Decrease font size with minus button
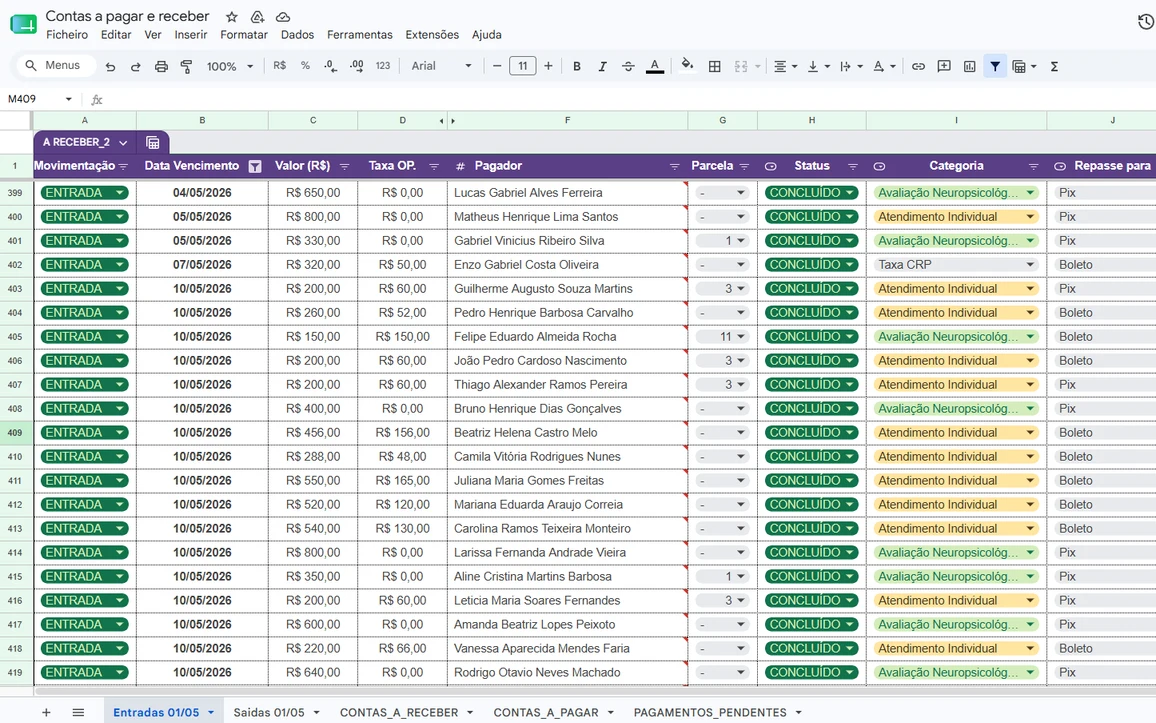1156x723 pixels. click(497, 66)
